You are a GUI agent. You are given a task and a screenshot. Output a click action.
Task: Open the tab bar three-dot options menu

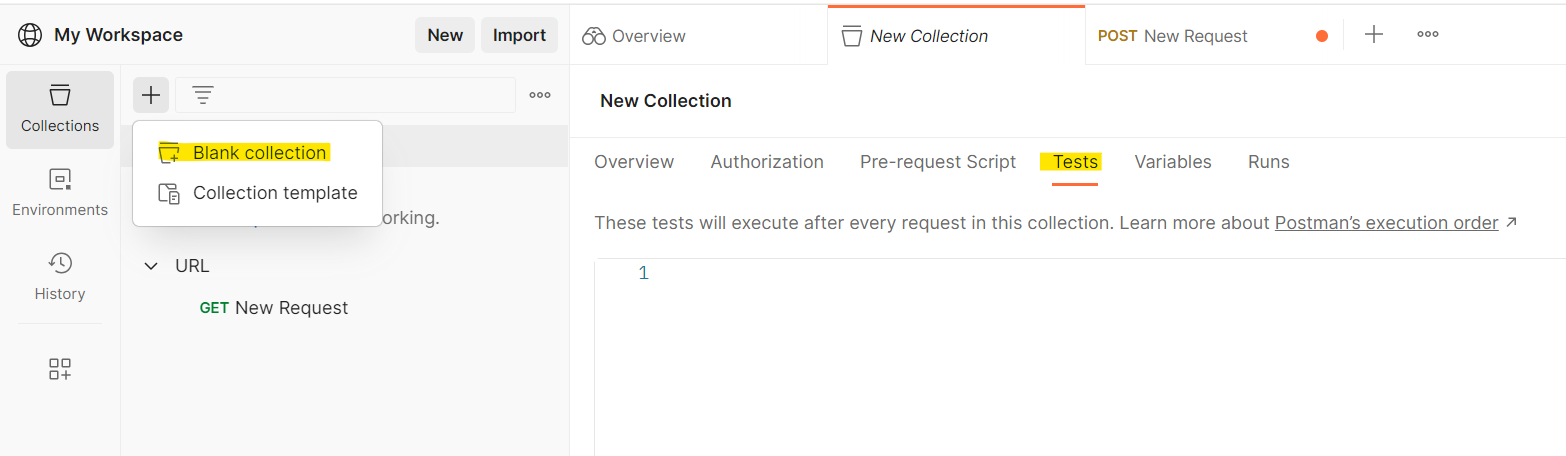1428,34
